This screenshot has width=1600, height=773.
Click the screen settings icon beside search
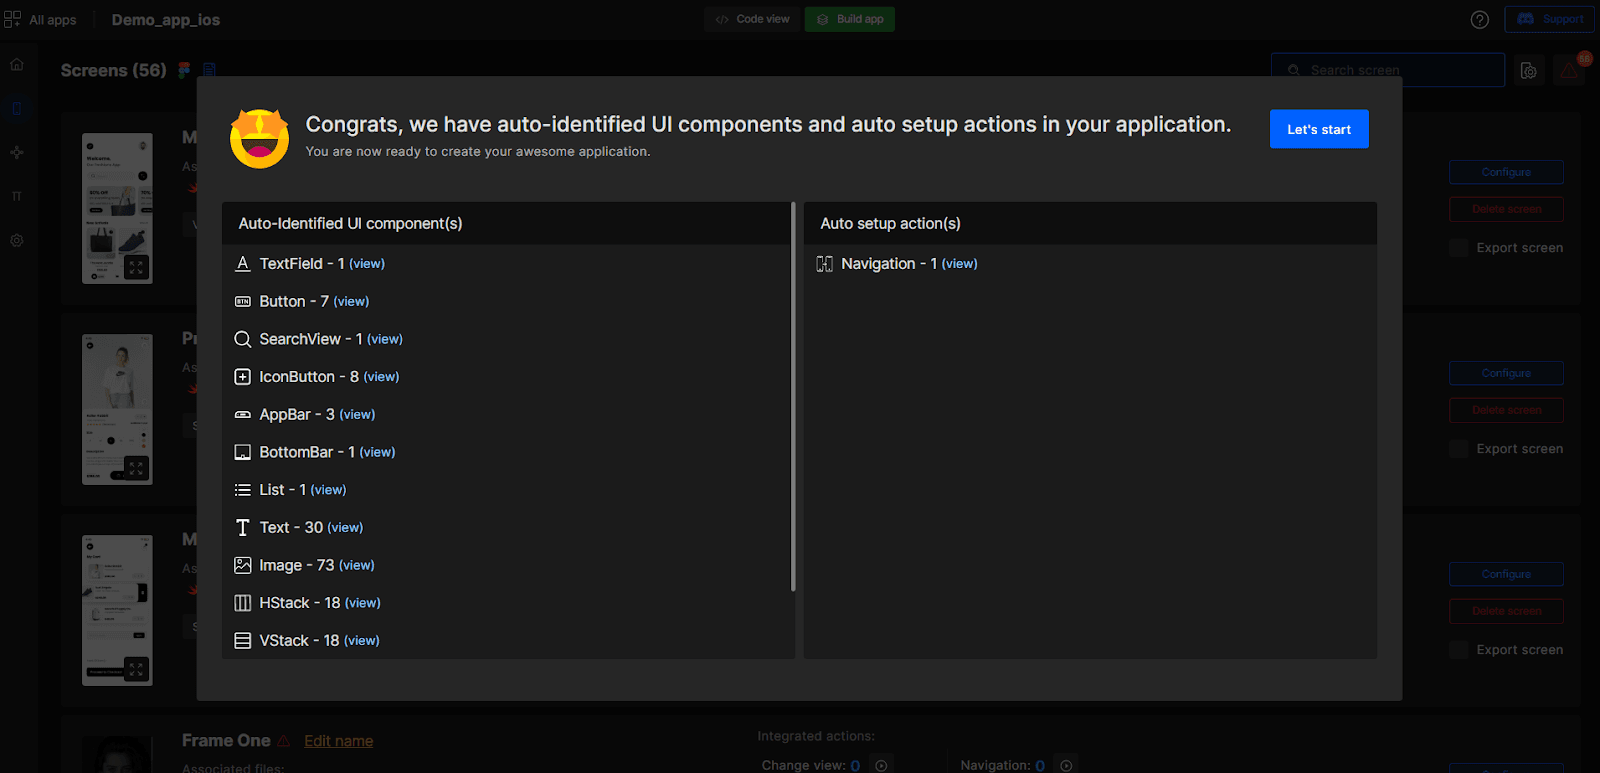(x=1529, y=70)
